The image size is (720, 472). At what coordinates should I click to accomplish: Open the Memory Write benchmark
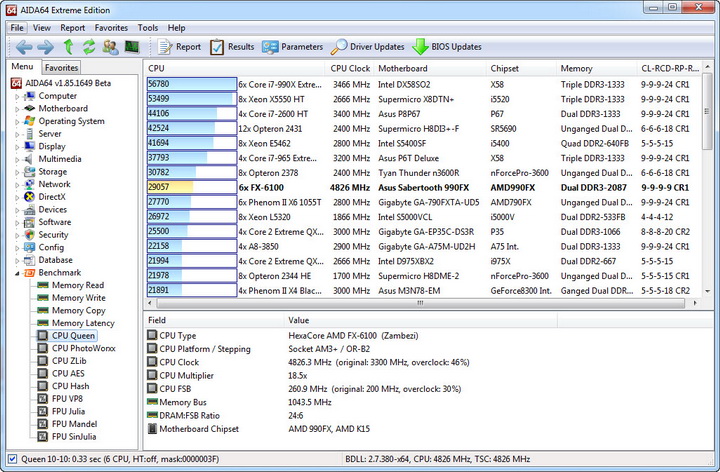pos(79,298)
